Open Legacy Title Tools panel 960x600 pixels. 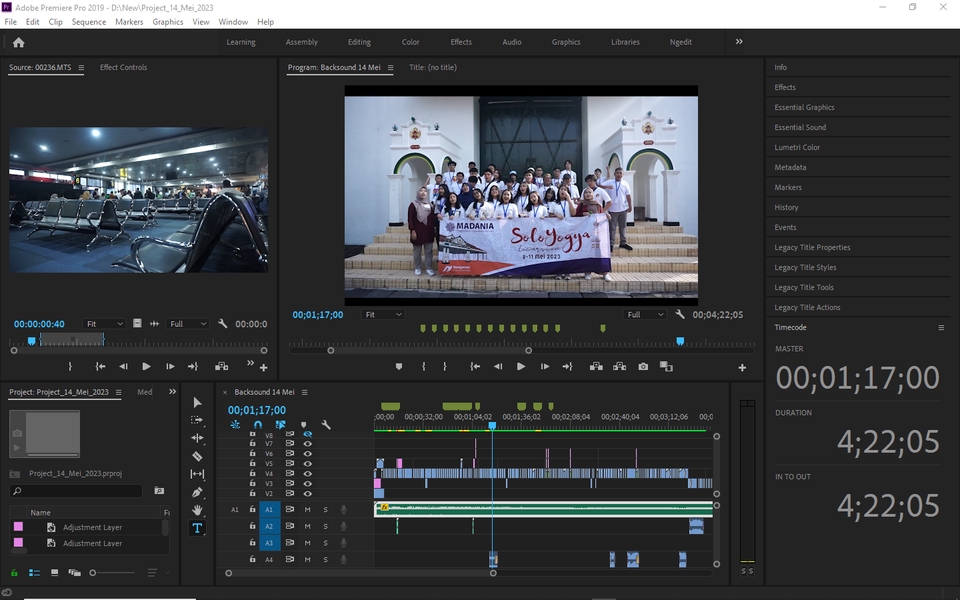(x=804, y=287)
